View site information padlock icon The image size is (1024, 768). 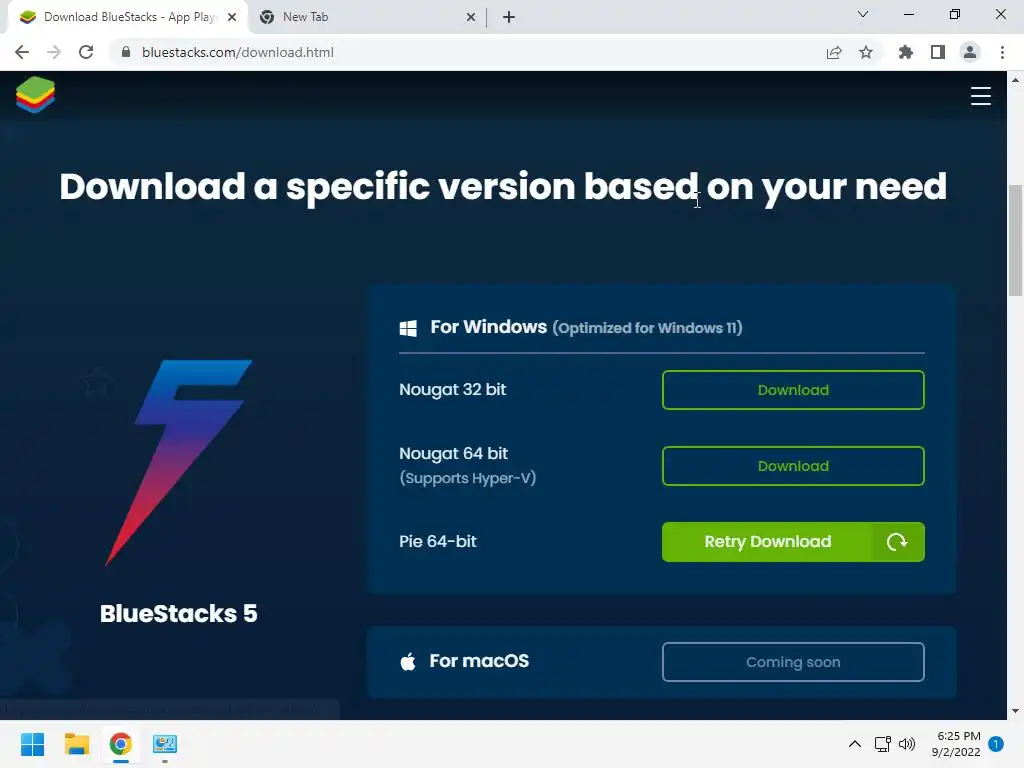tap(125, 52)
